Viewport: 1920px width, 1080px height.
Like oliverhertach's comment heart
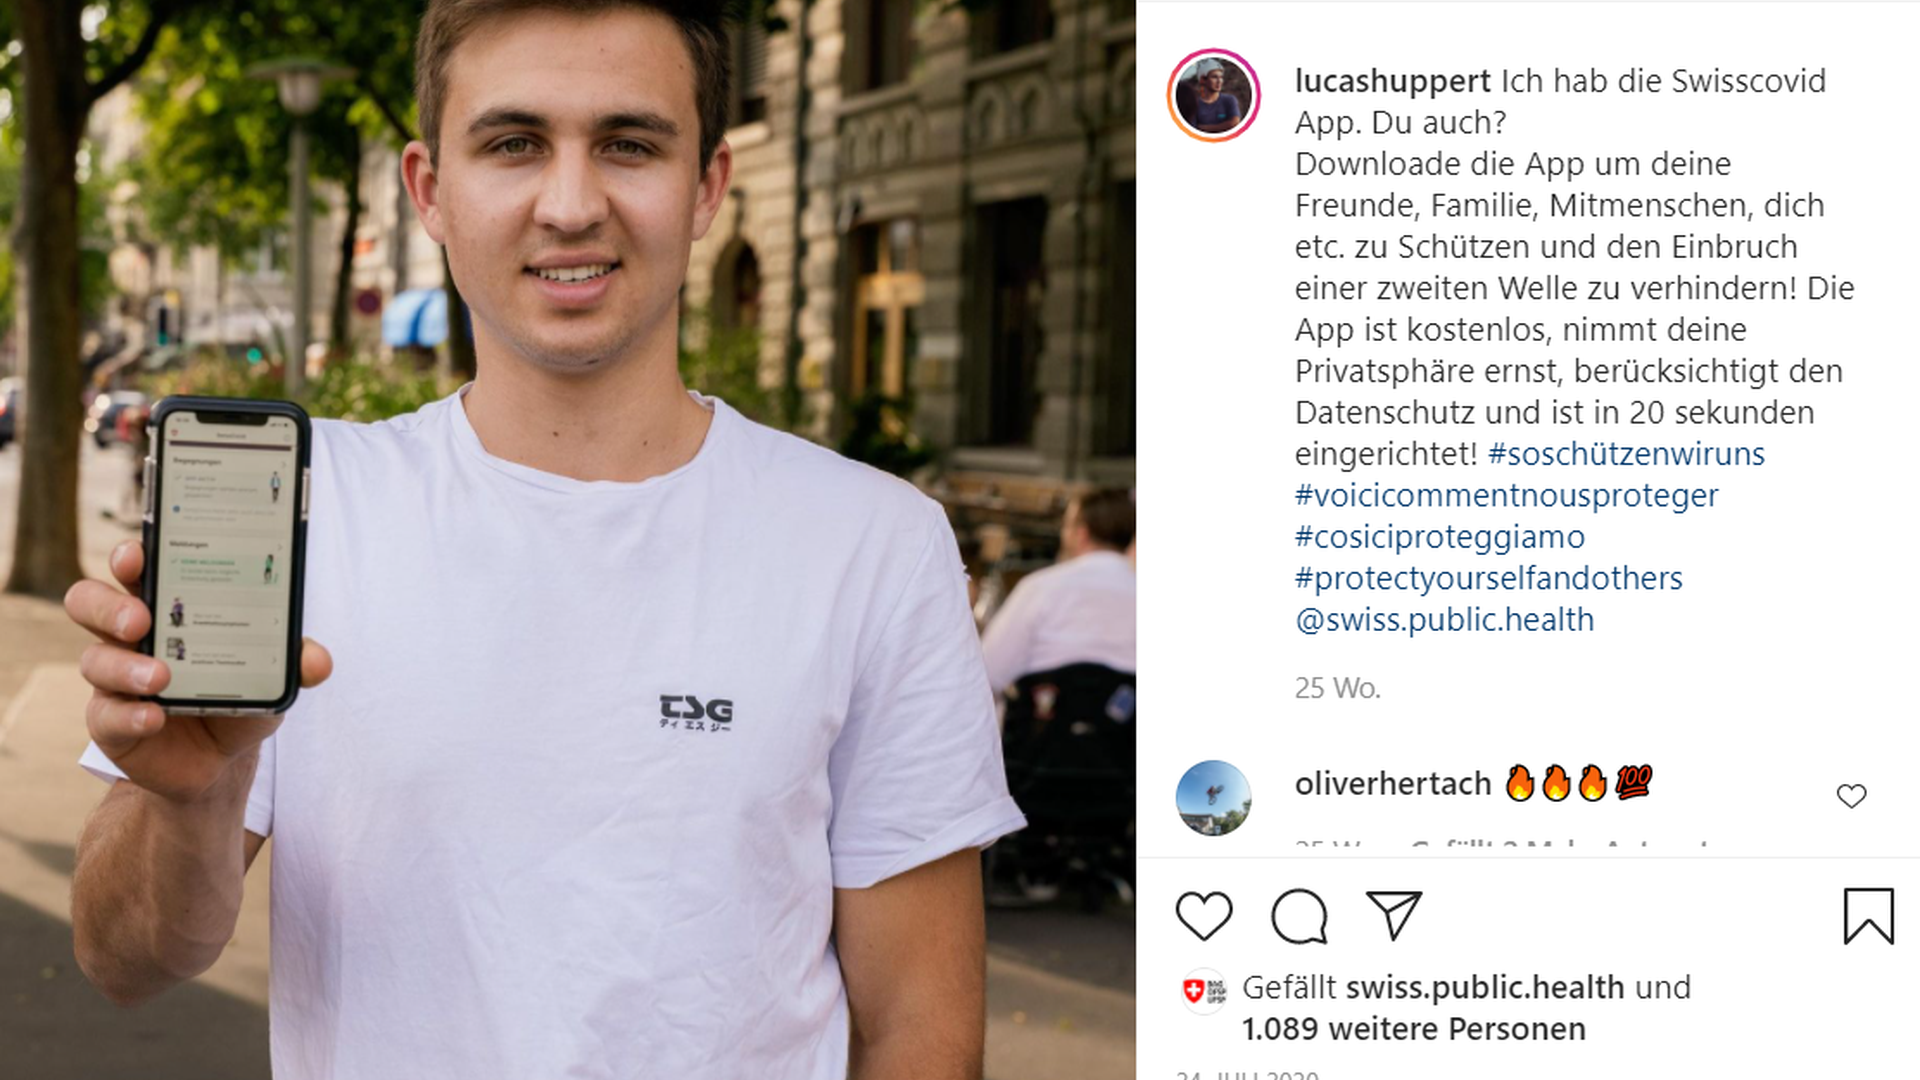[x=1851, y=796]
